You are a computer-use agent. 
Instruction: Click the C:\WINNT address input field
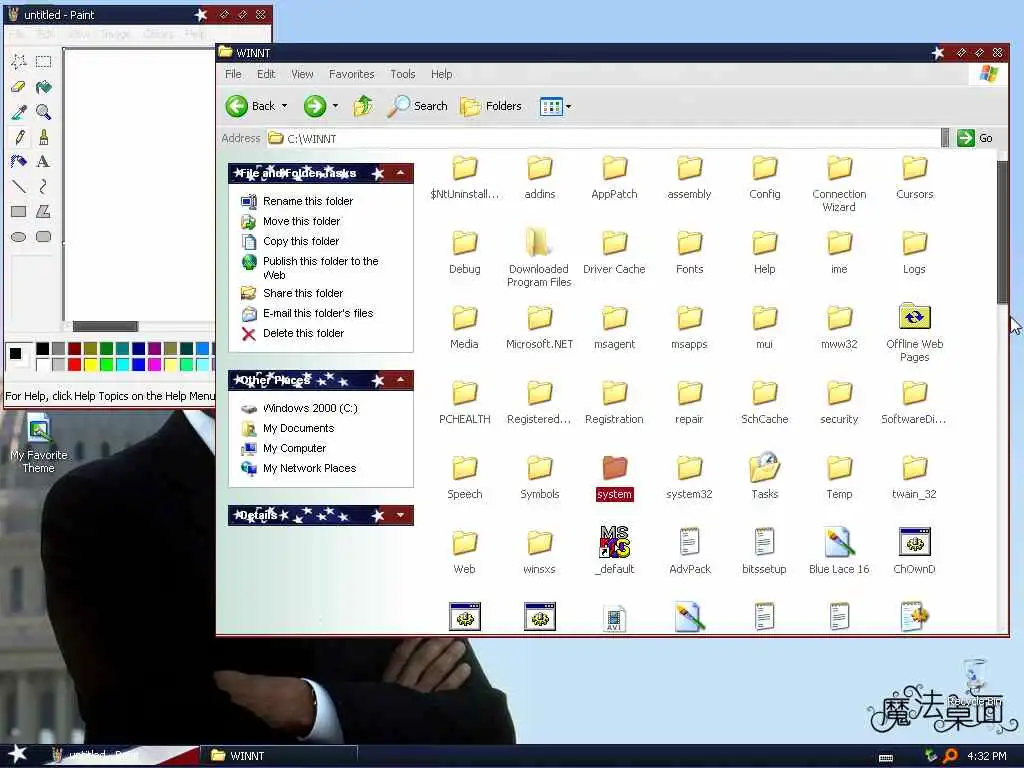604,138
